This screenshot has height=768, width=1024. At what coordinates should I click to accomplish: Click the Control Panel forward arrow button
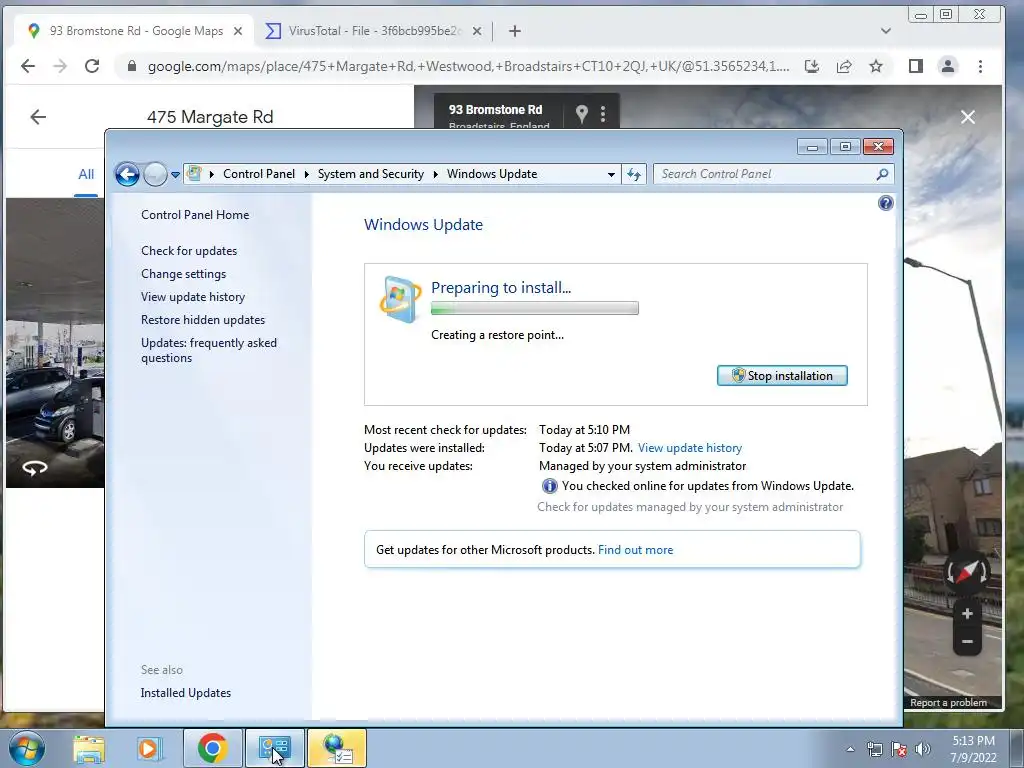pos(155,174)
